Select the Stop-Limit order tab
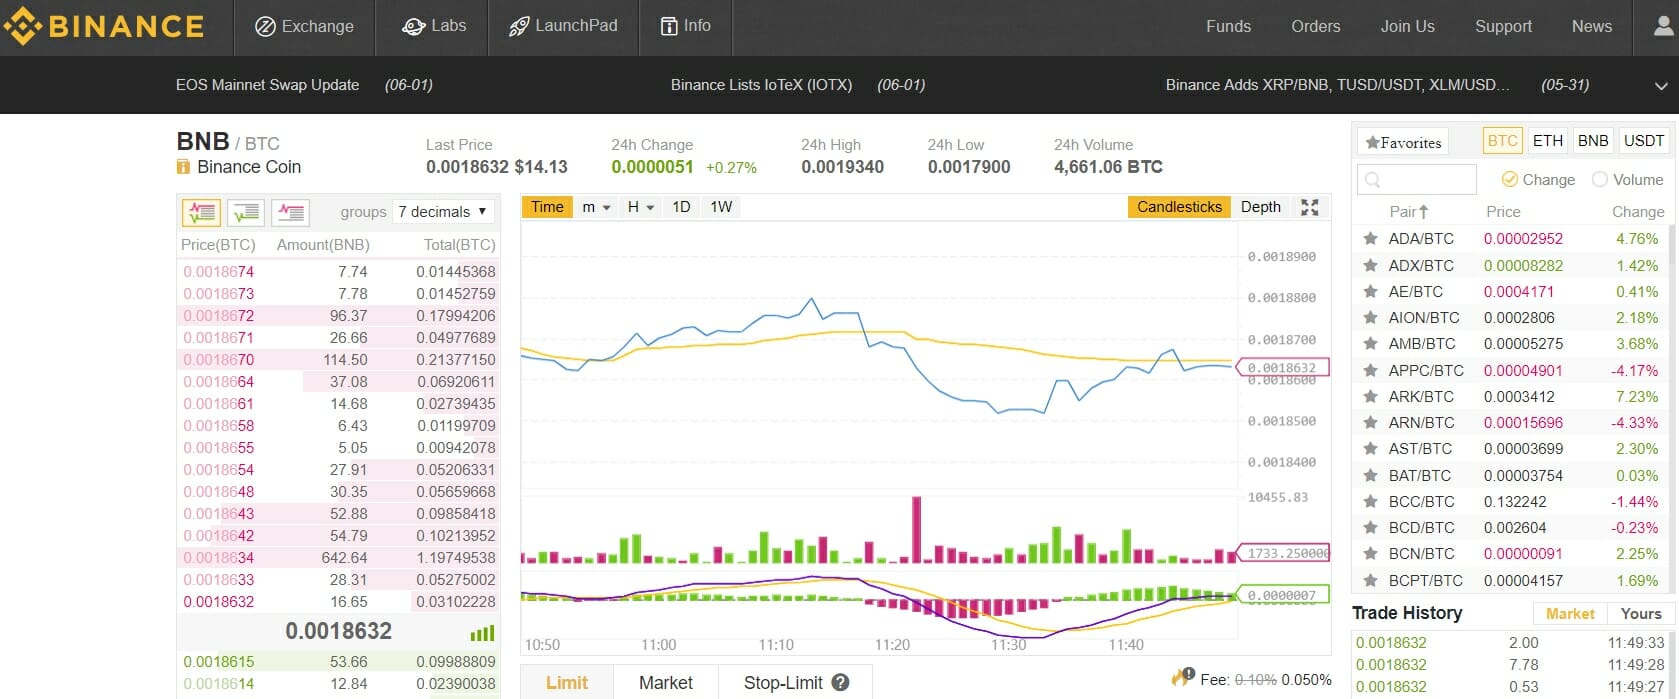The image size is (1679, 699). 796,683
